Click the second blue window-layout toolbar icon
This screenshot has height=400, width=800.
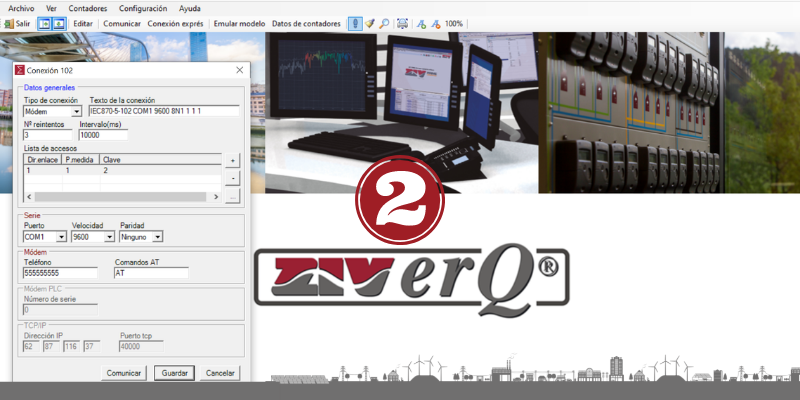pos(59,23)
